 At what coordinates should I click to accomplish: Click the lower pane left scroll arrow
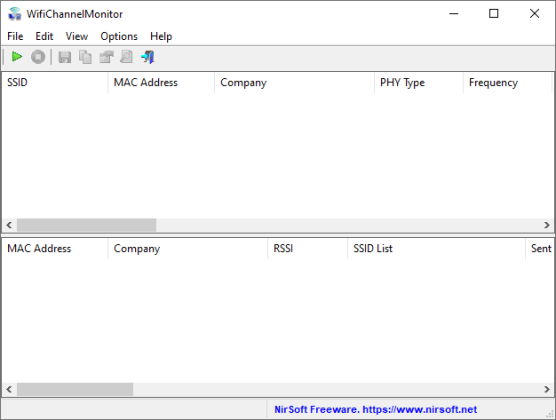10,389
